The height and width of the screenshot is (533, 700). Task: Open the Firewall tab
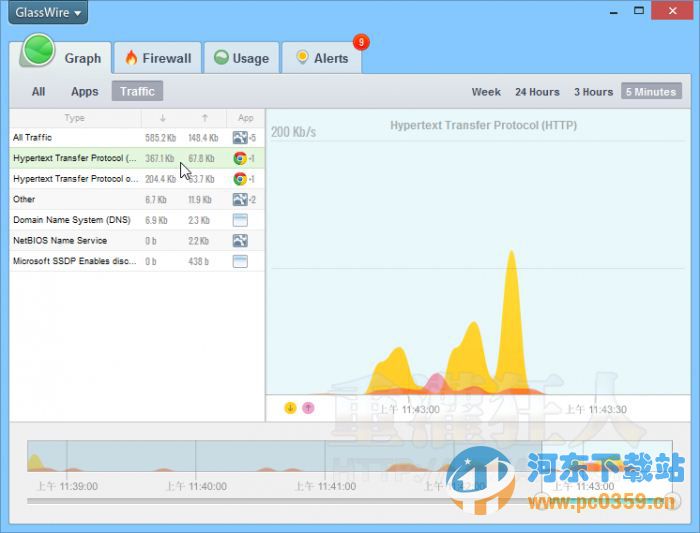tap(158, 58)
